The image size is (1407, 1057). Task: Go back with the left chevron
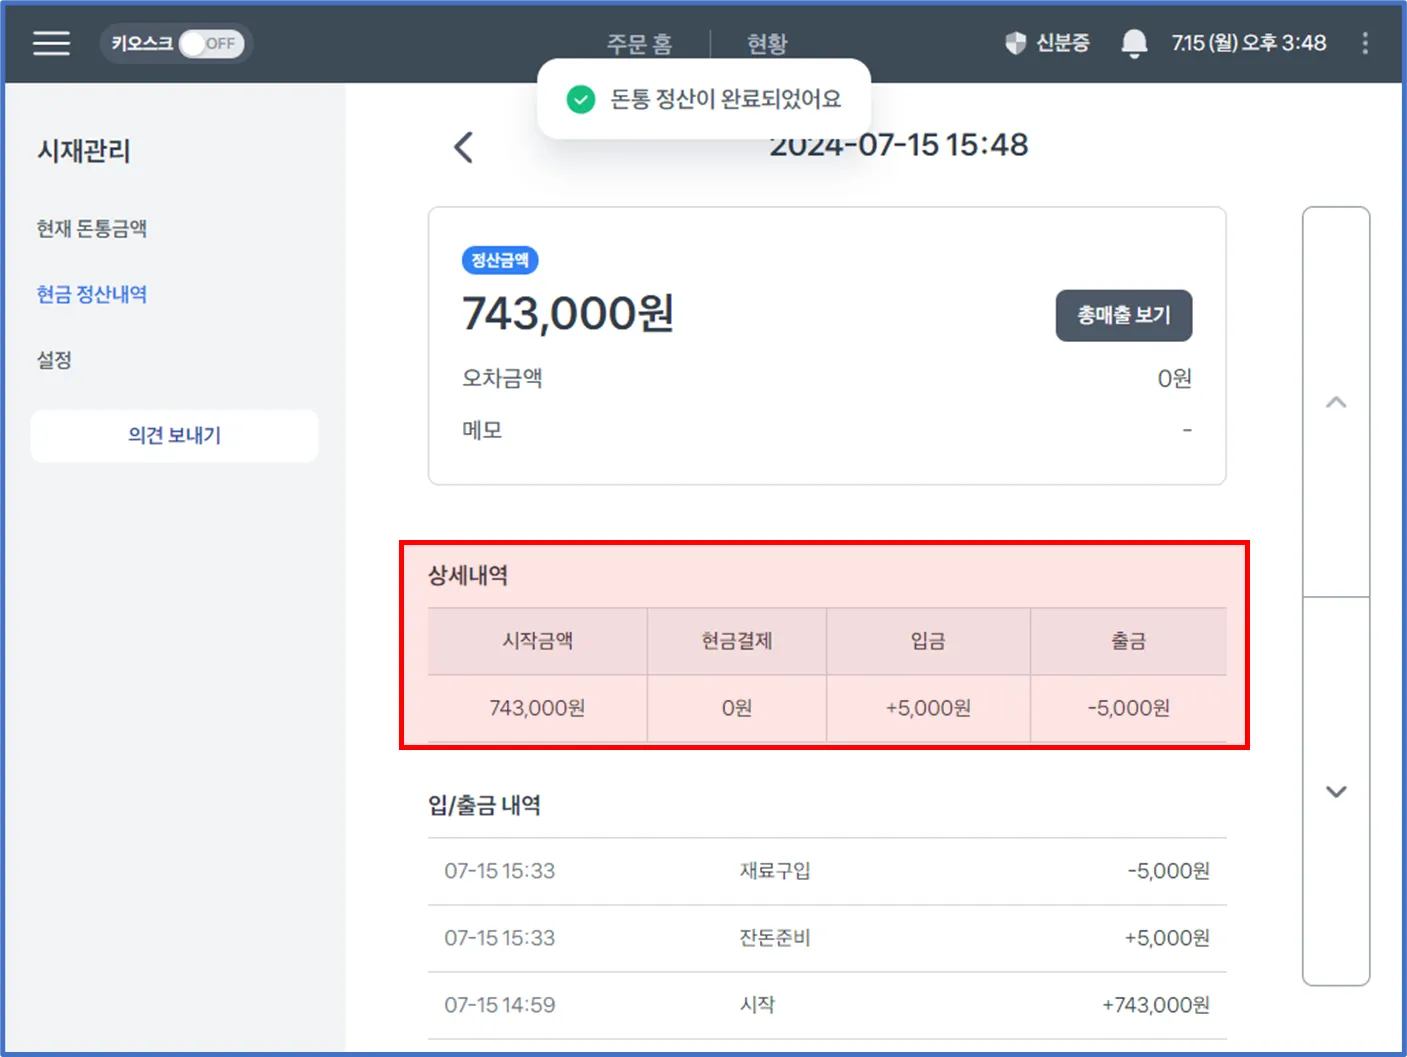point(463,147)
